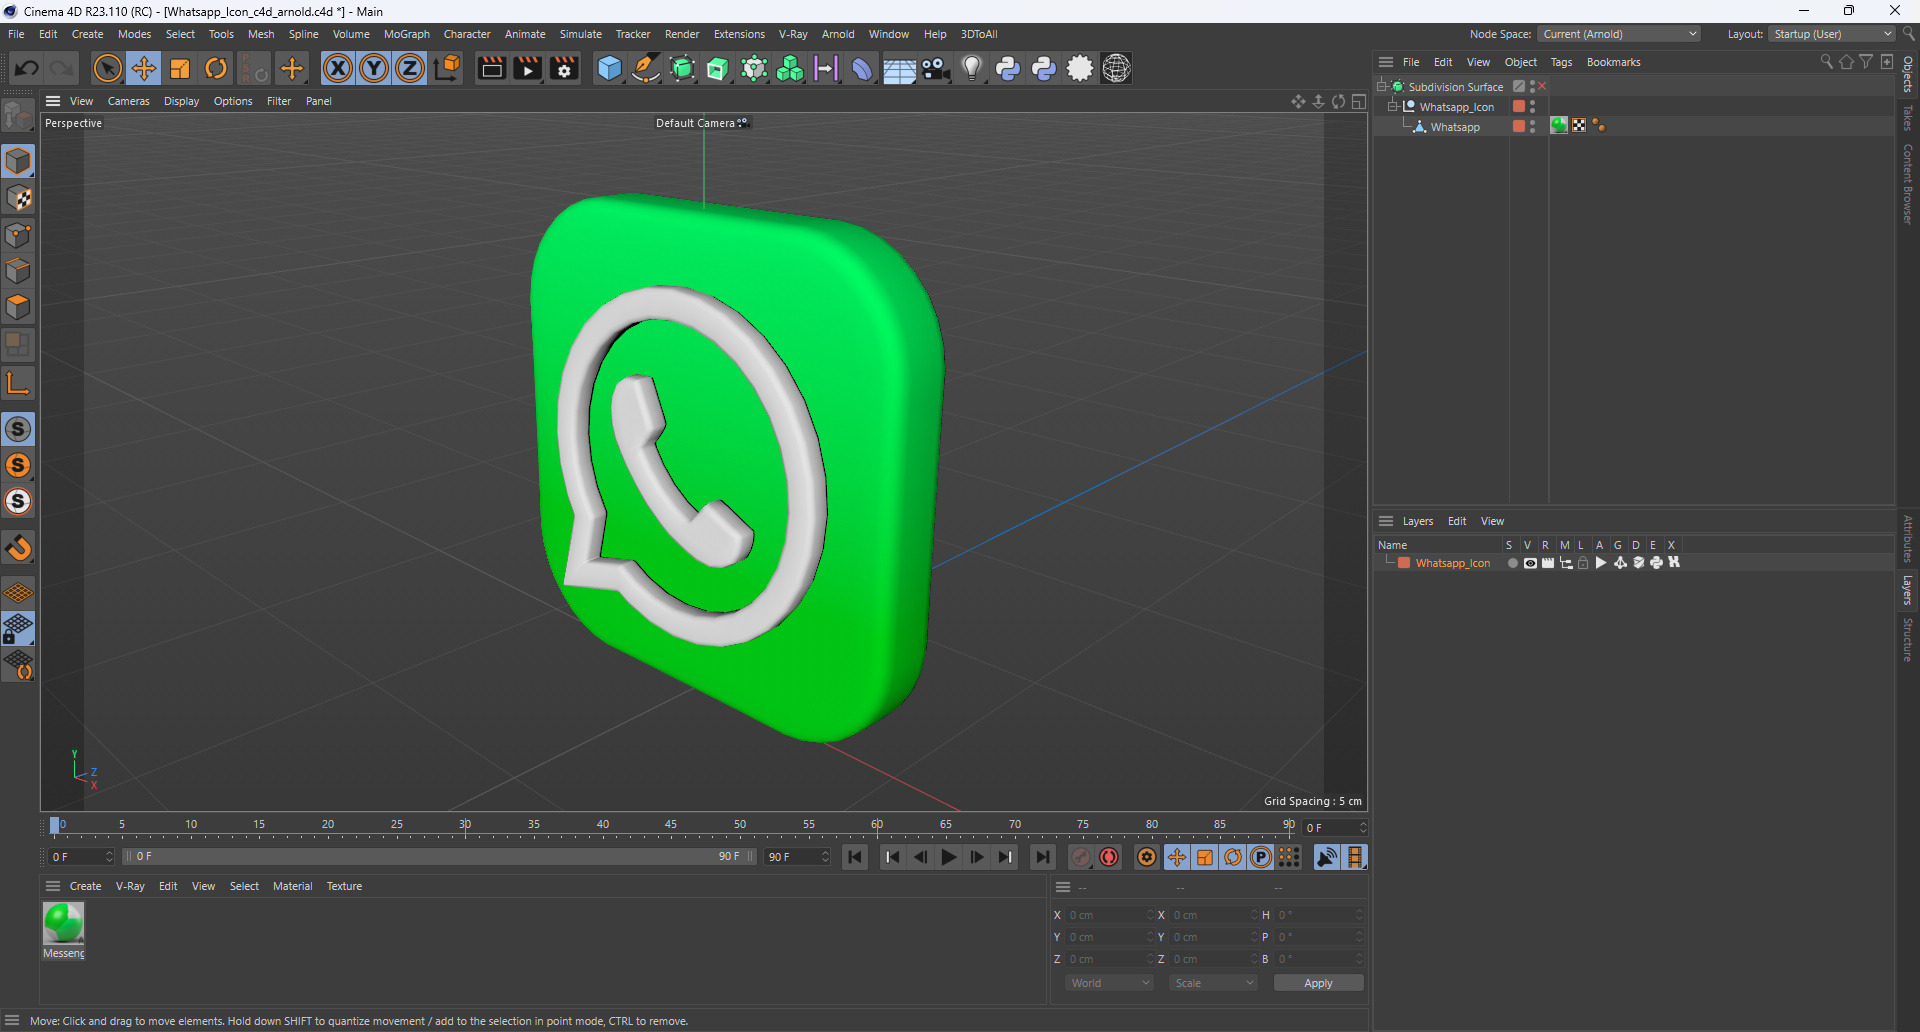Open Layers panel hamburger menu
This screenshot has width=1920, height=1032.
tap(1386, 521)
